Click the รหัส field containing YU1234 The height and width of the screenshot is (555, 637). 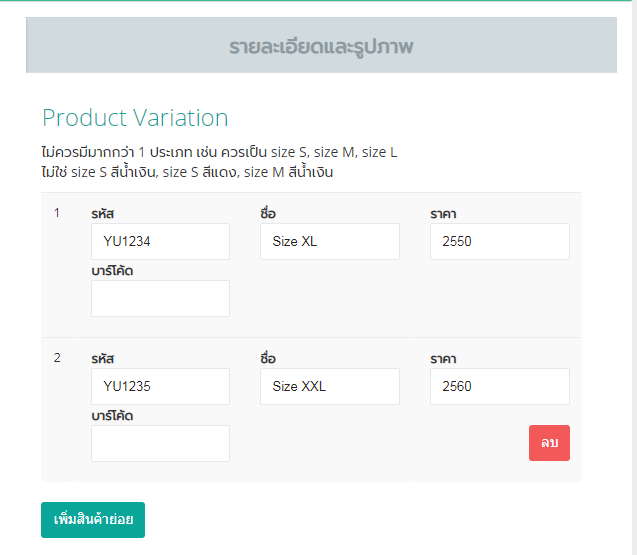click(160, 241)
